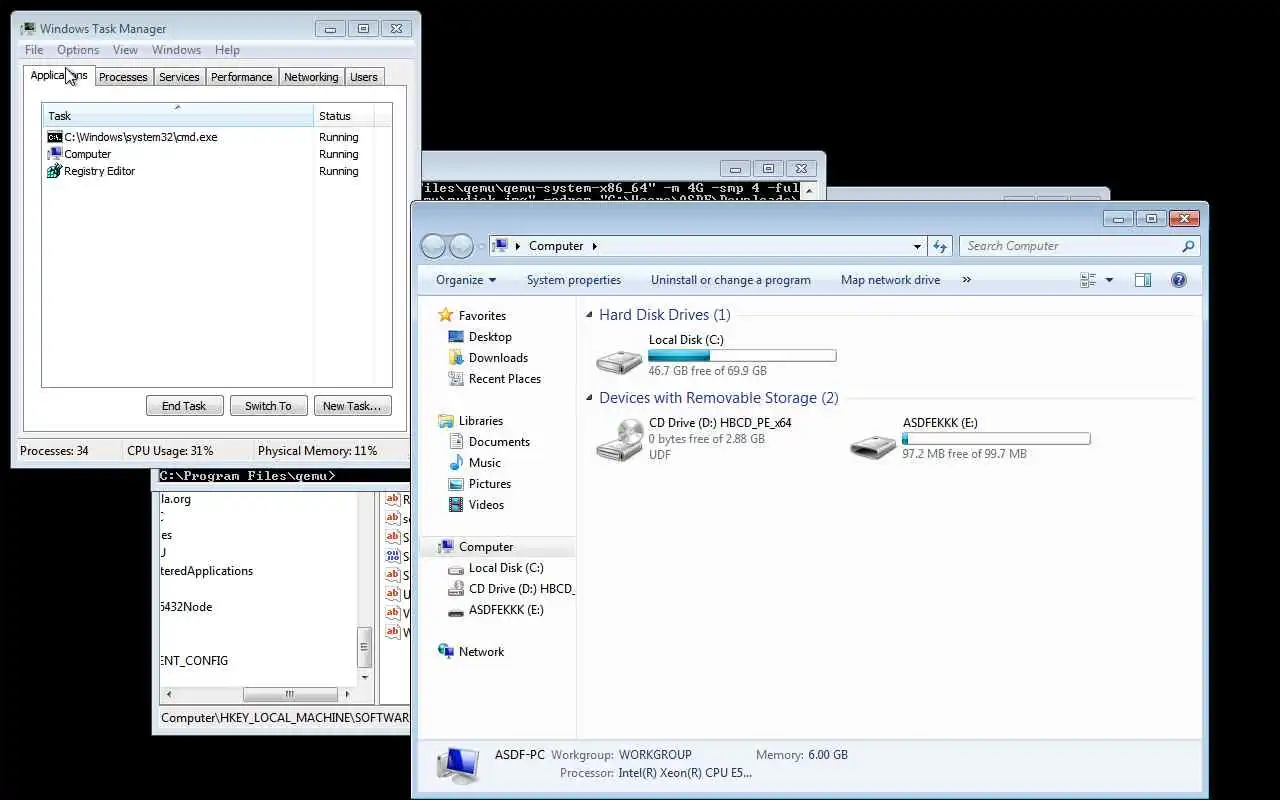Open the Help menu in Task Manager
The height and width of the screenshot is (800, 1280).
[227, 50]
